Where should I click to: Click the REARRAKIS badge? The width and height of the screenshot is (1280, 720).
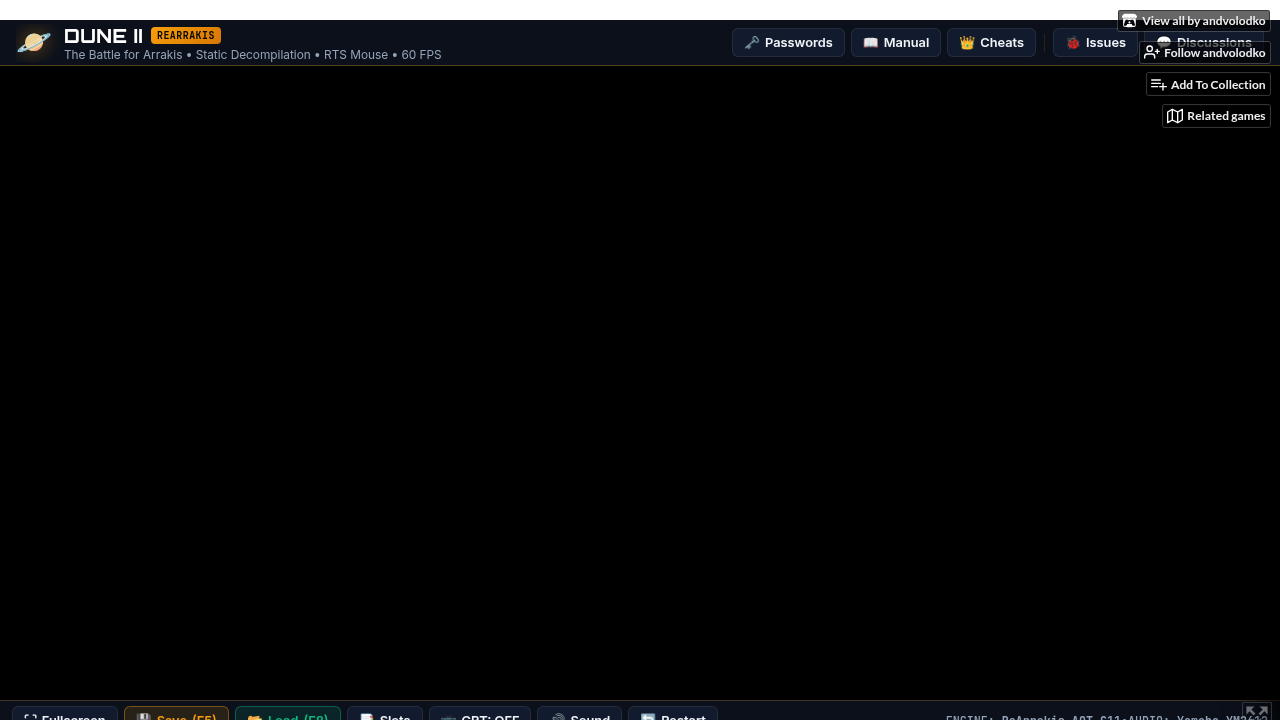186,36
